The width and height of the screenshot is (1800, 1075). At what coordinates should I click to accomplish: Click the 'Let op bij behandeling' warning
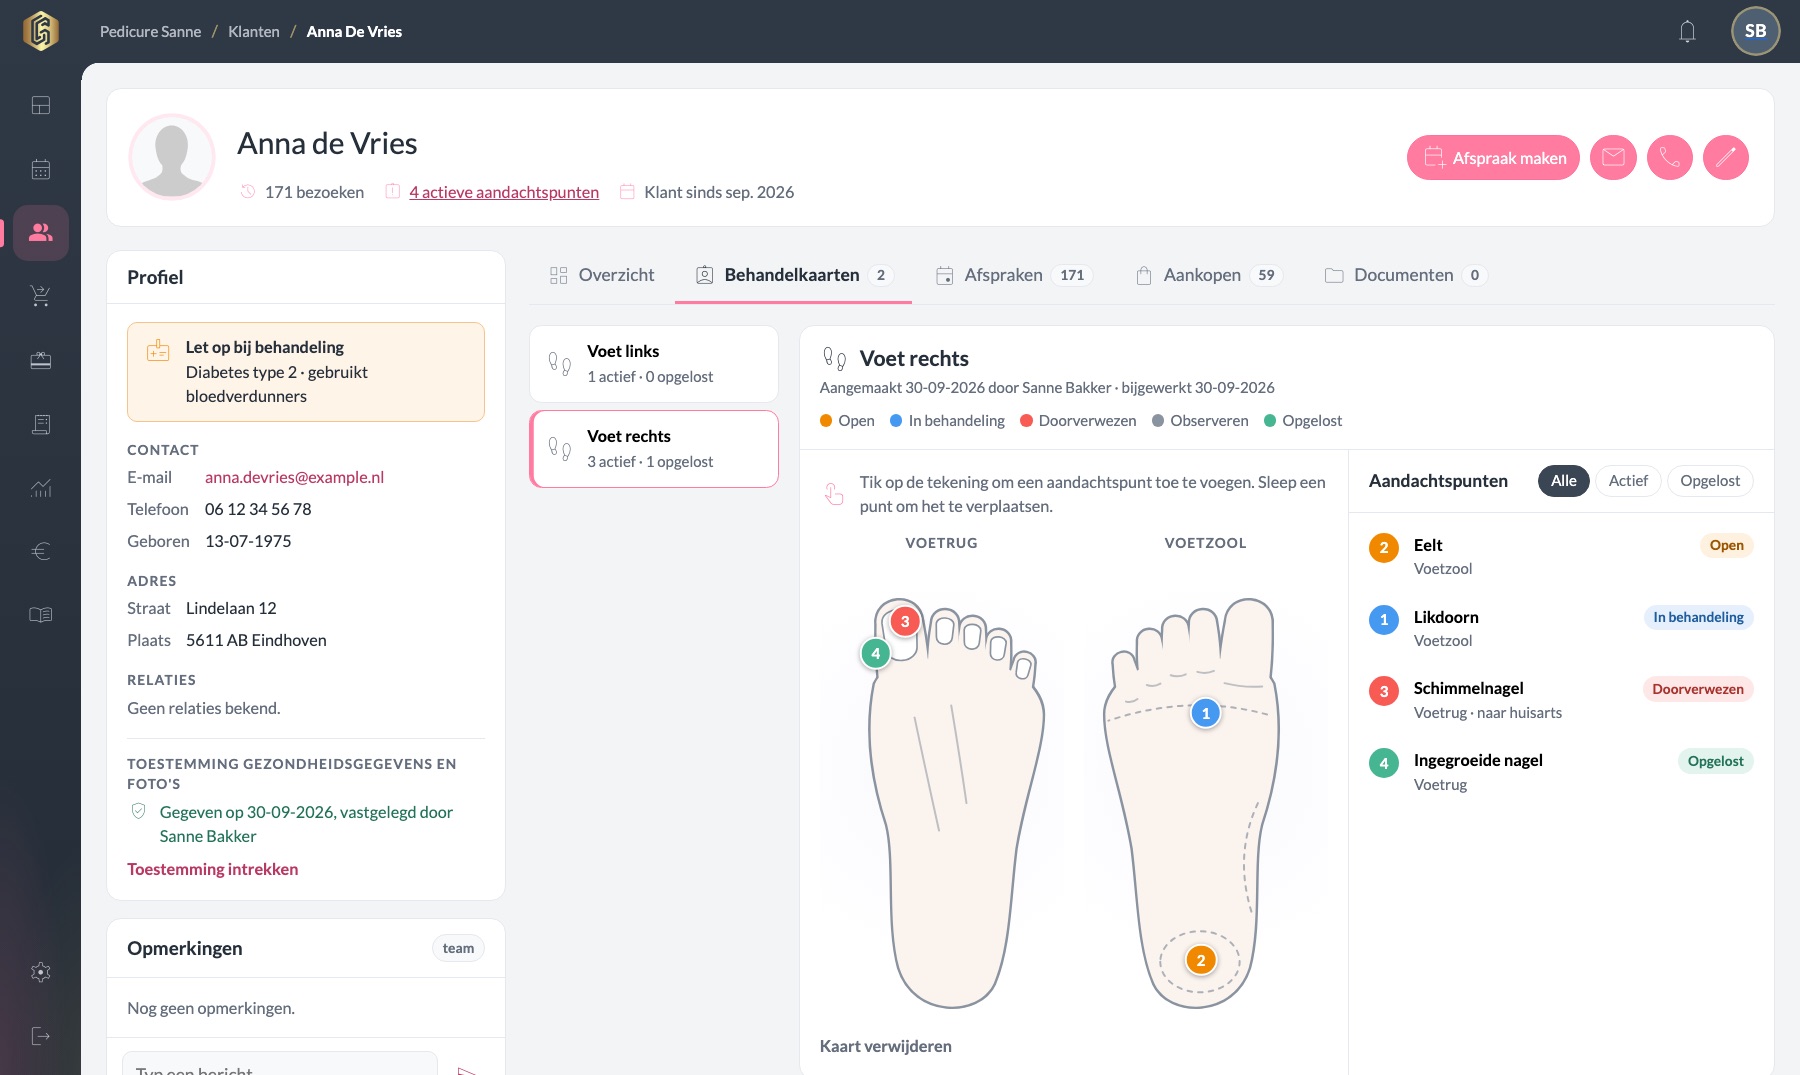pyautogui.click(x=306, y=372)
